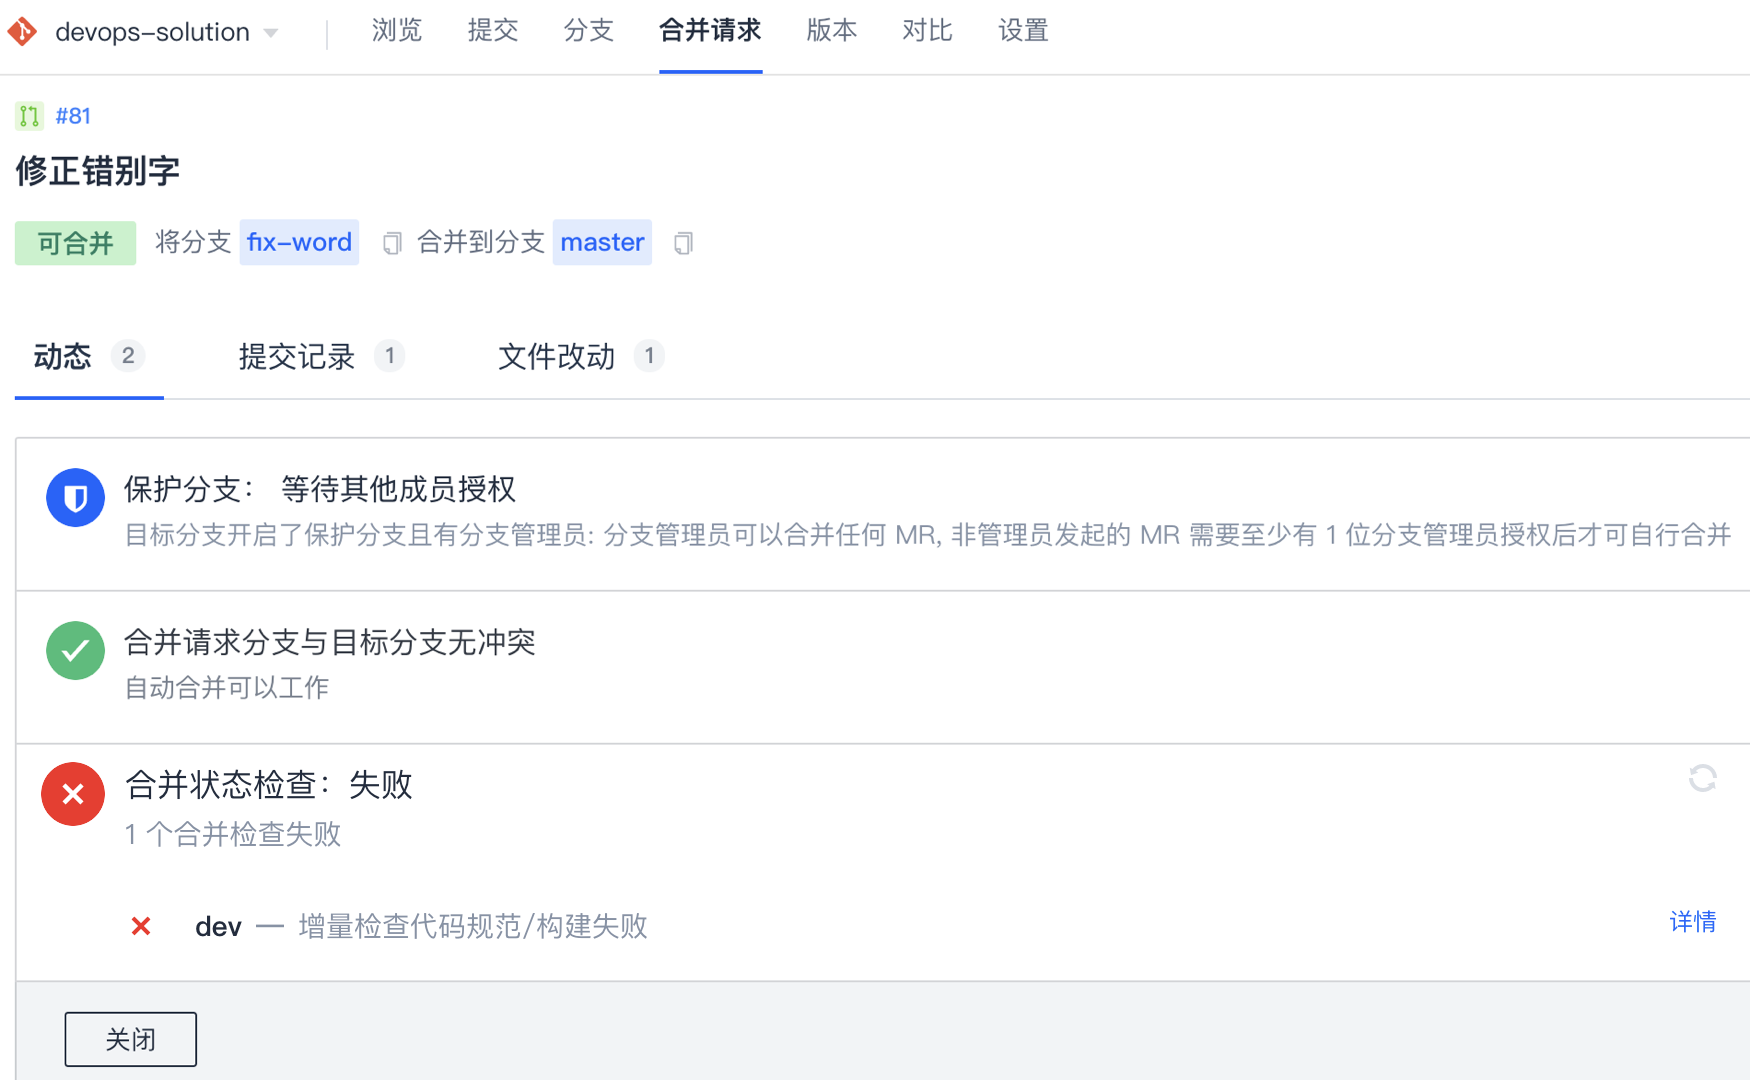Click the 修正错别字 merge request title
Screen dimensions: 1750x1080
click(98, 171)
